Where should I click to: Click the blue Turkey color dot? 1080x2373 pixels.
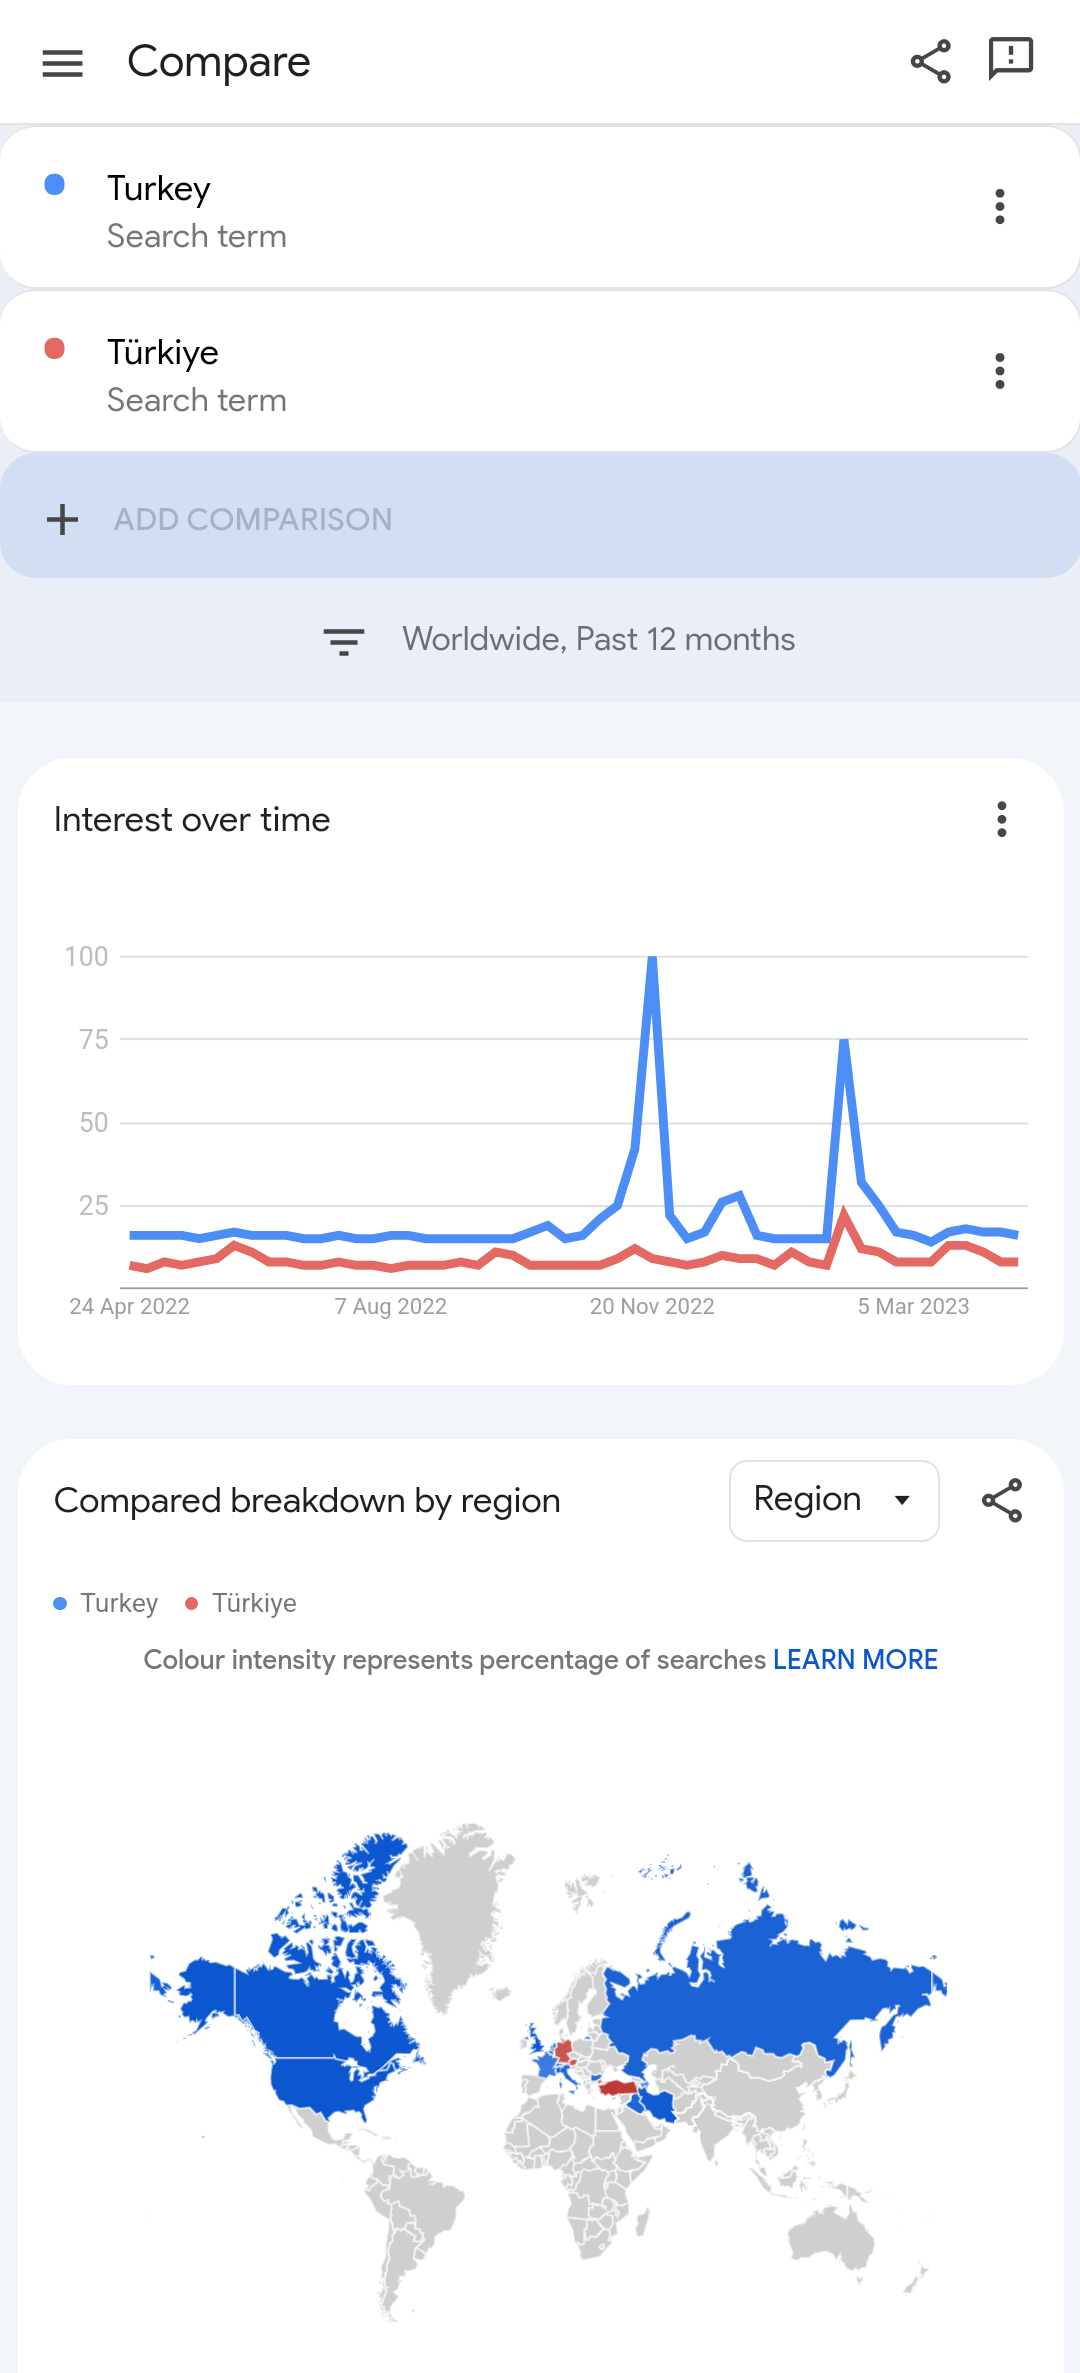point(55,185)
